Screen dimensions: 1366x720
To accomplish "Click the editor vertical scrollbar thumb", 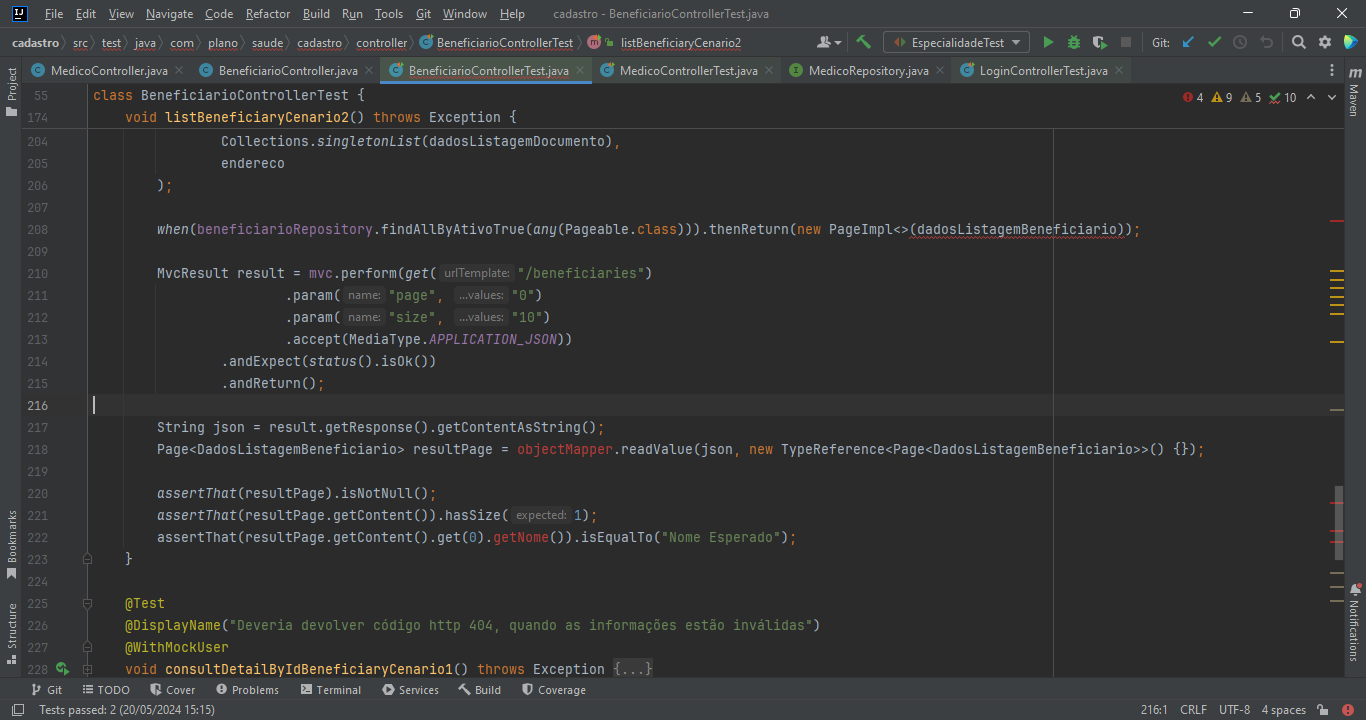I will [x=1338, y=523].
